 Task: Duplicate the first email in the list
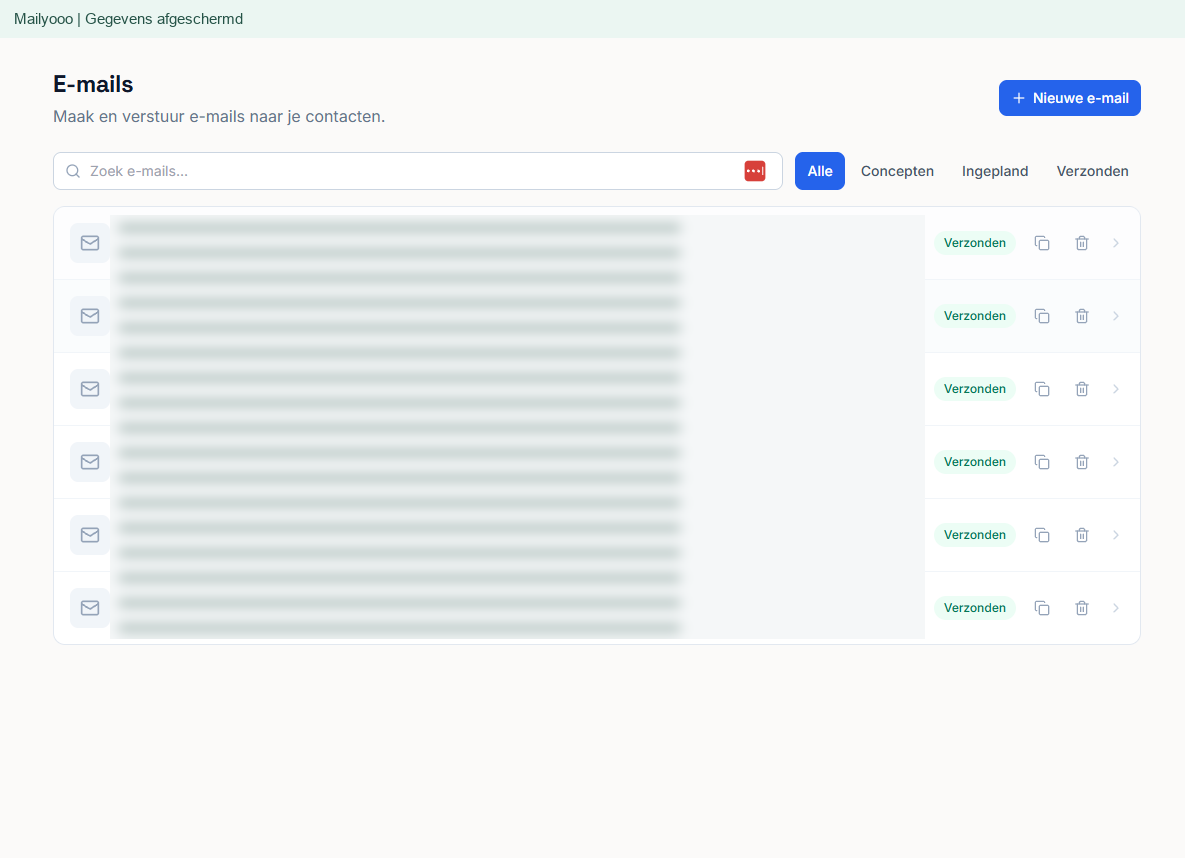[x=1041, y=243]
